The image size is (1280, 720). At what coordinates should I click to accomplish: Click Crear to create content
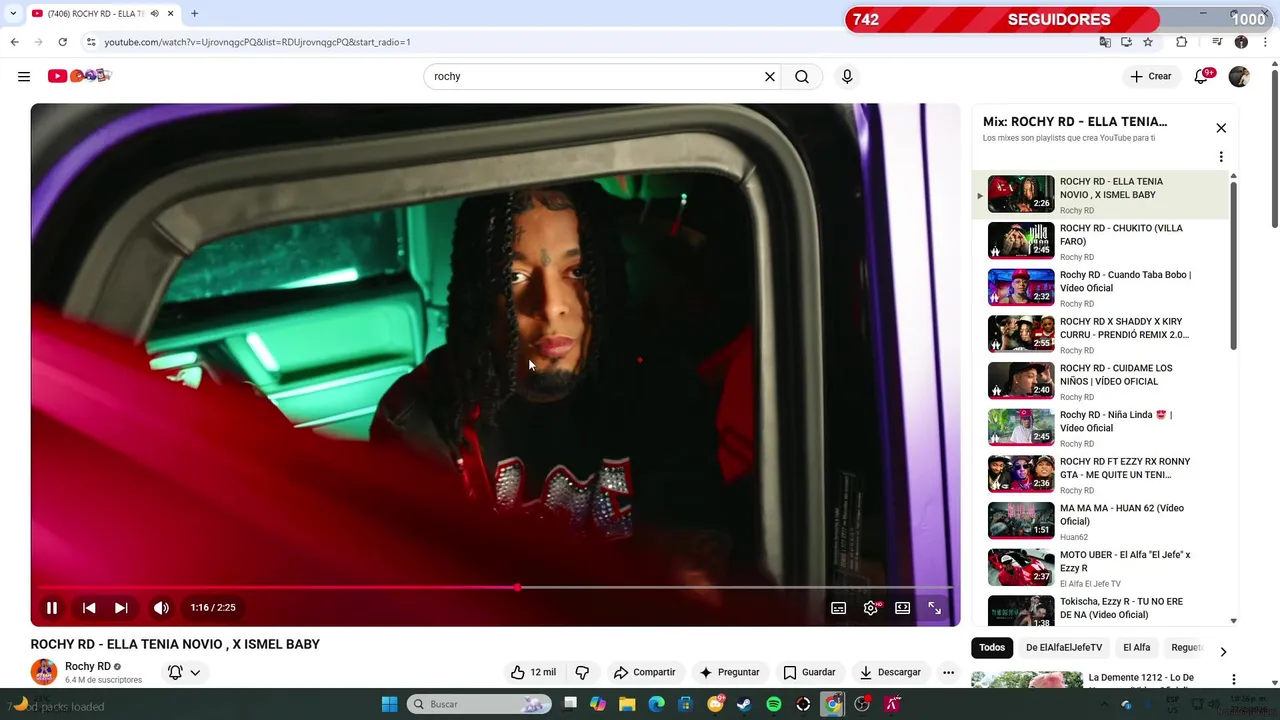[1151, 76]
